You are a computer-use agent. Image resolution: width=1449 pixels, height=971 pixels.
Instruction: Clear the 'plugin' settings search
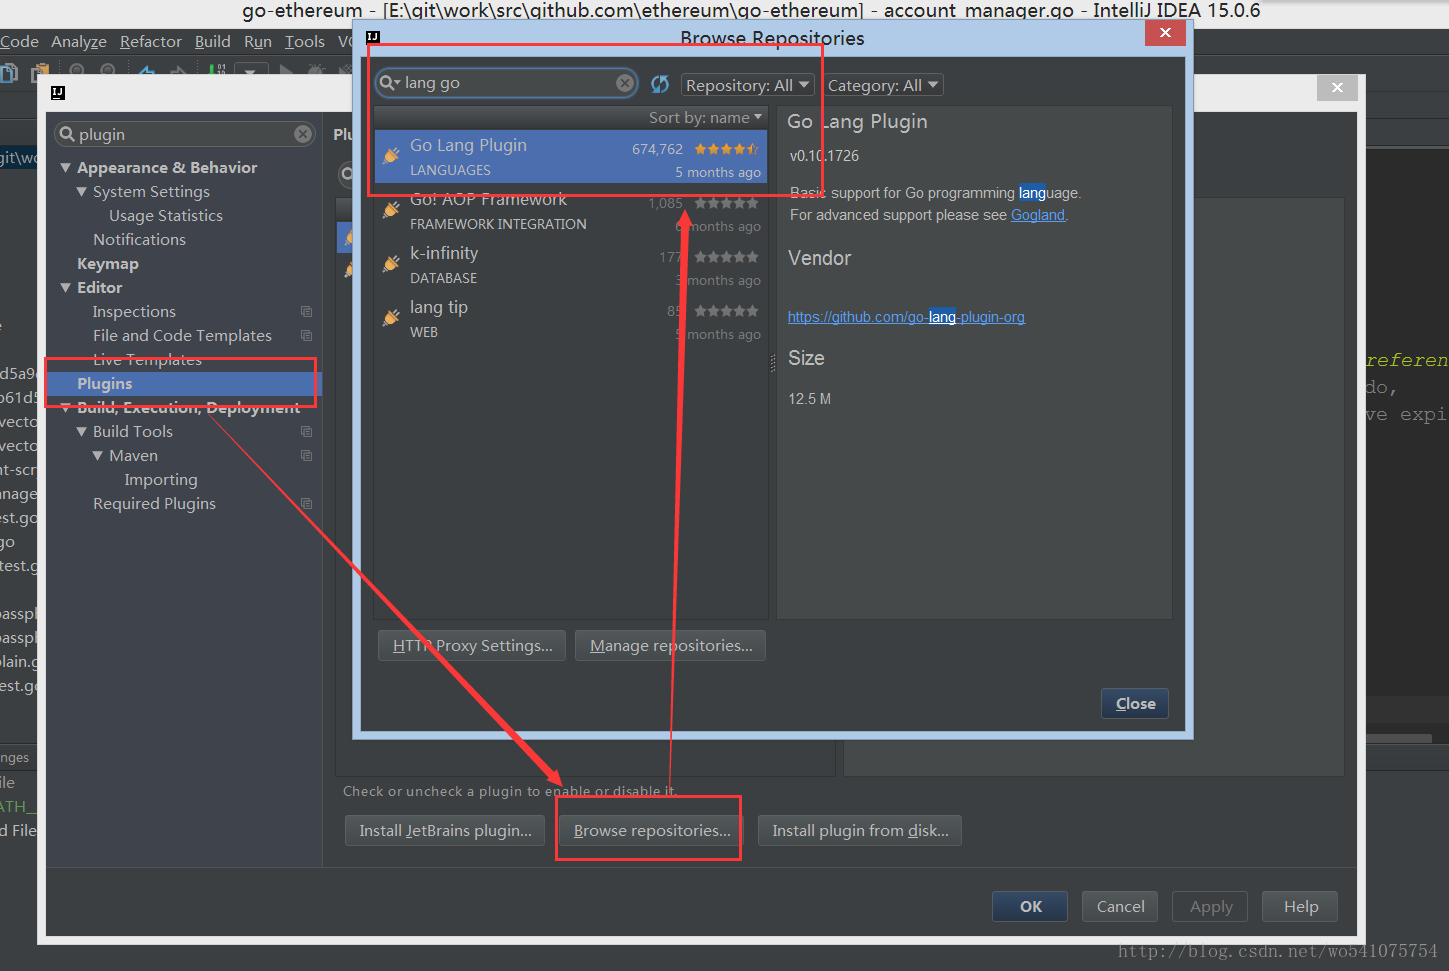tap(303, 134)
